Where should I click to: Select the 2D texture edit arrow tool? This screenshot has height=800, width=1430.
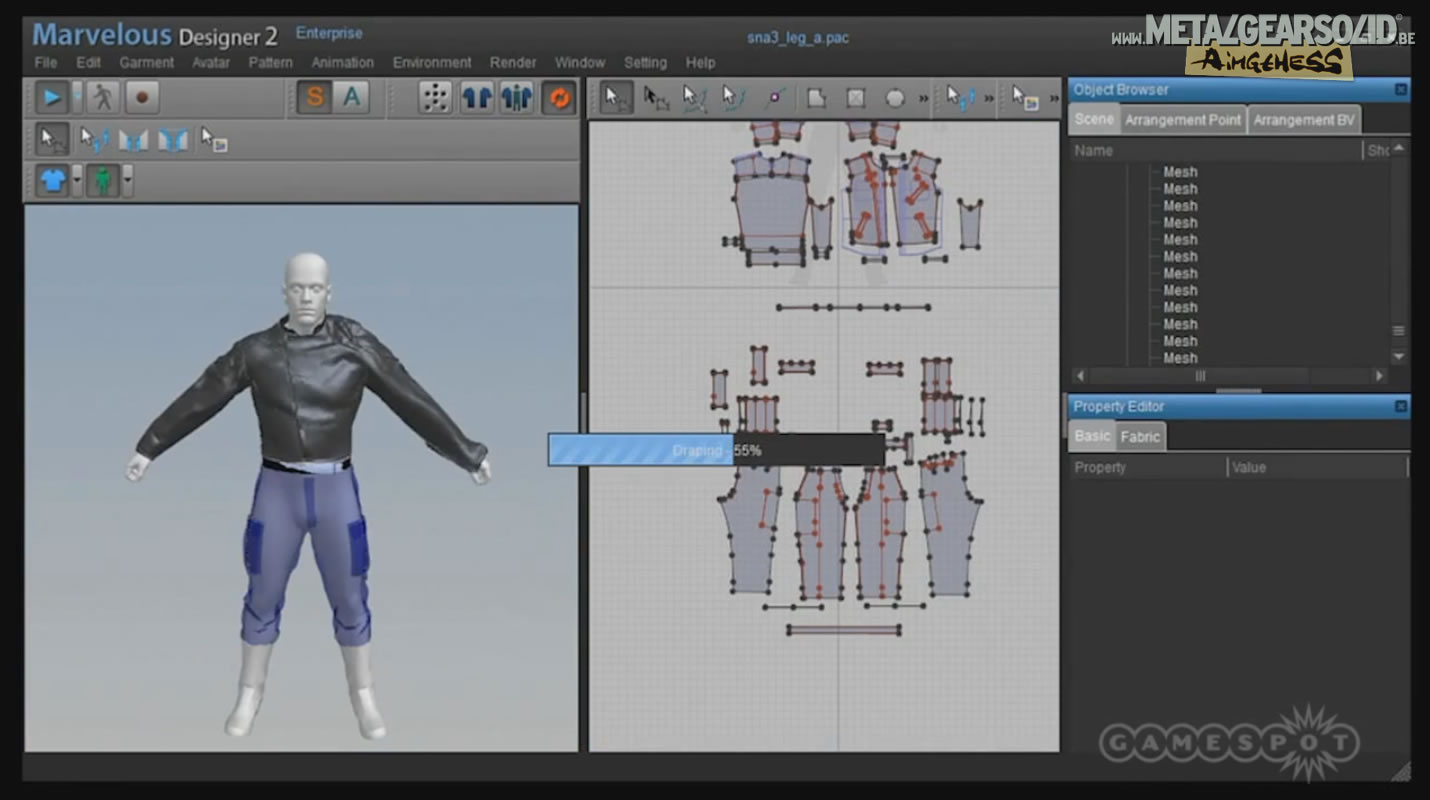(1024, 98)
